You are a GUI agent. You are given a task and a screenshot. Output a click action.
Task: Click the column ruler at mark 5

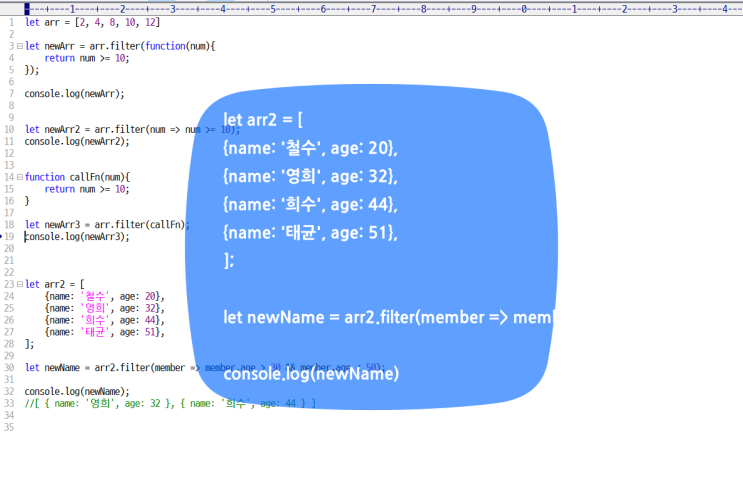coord(271,7)
